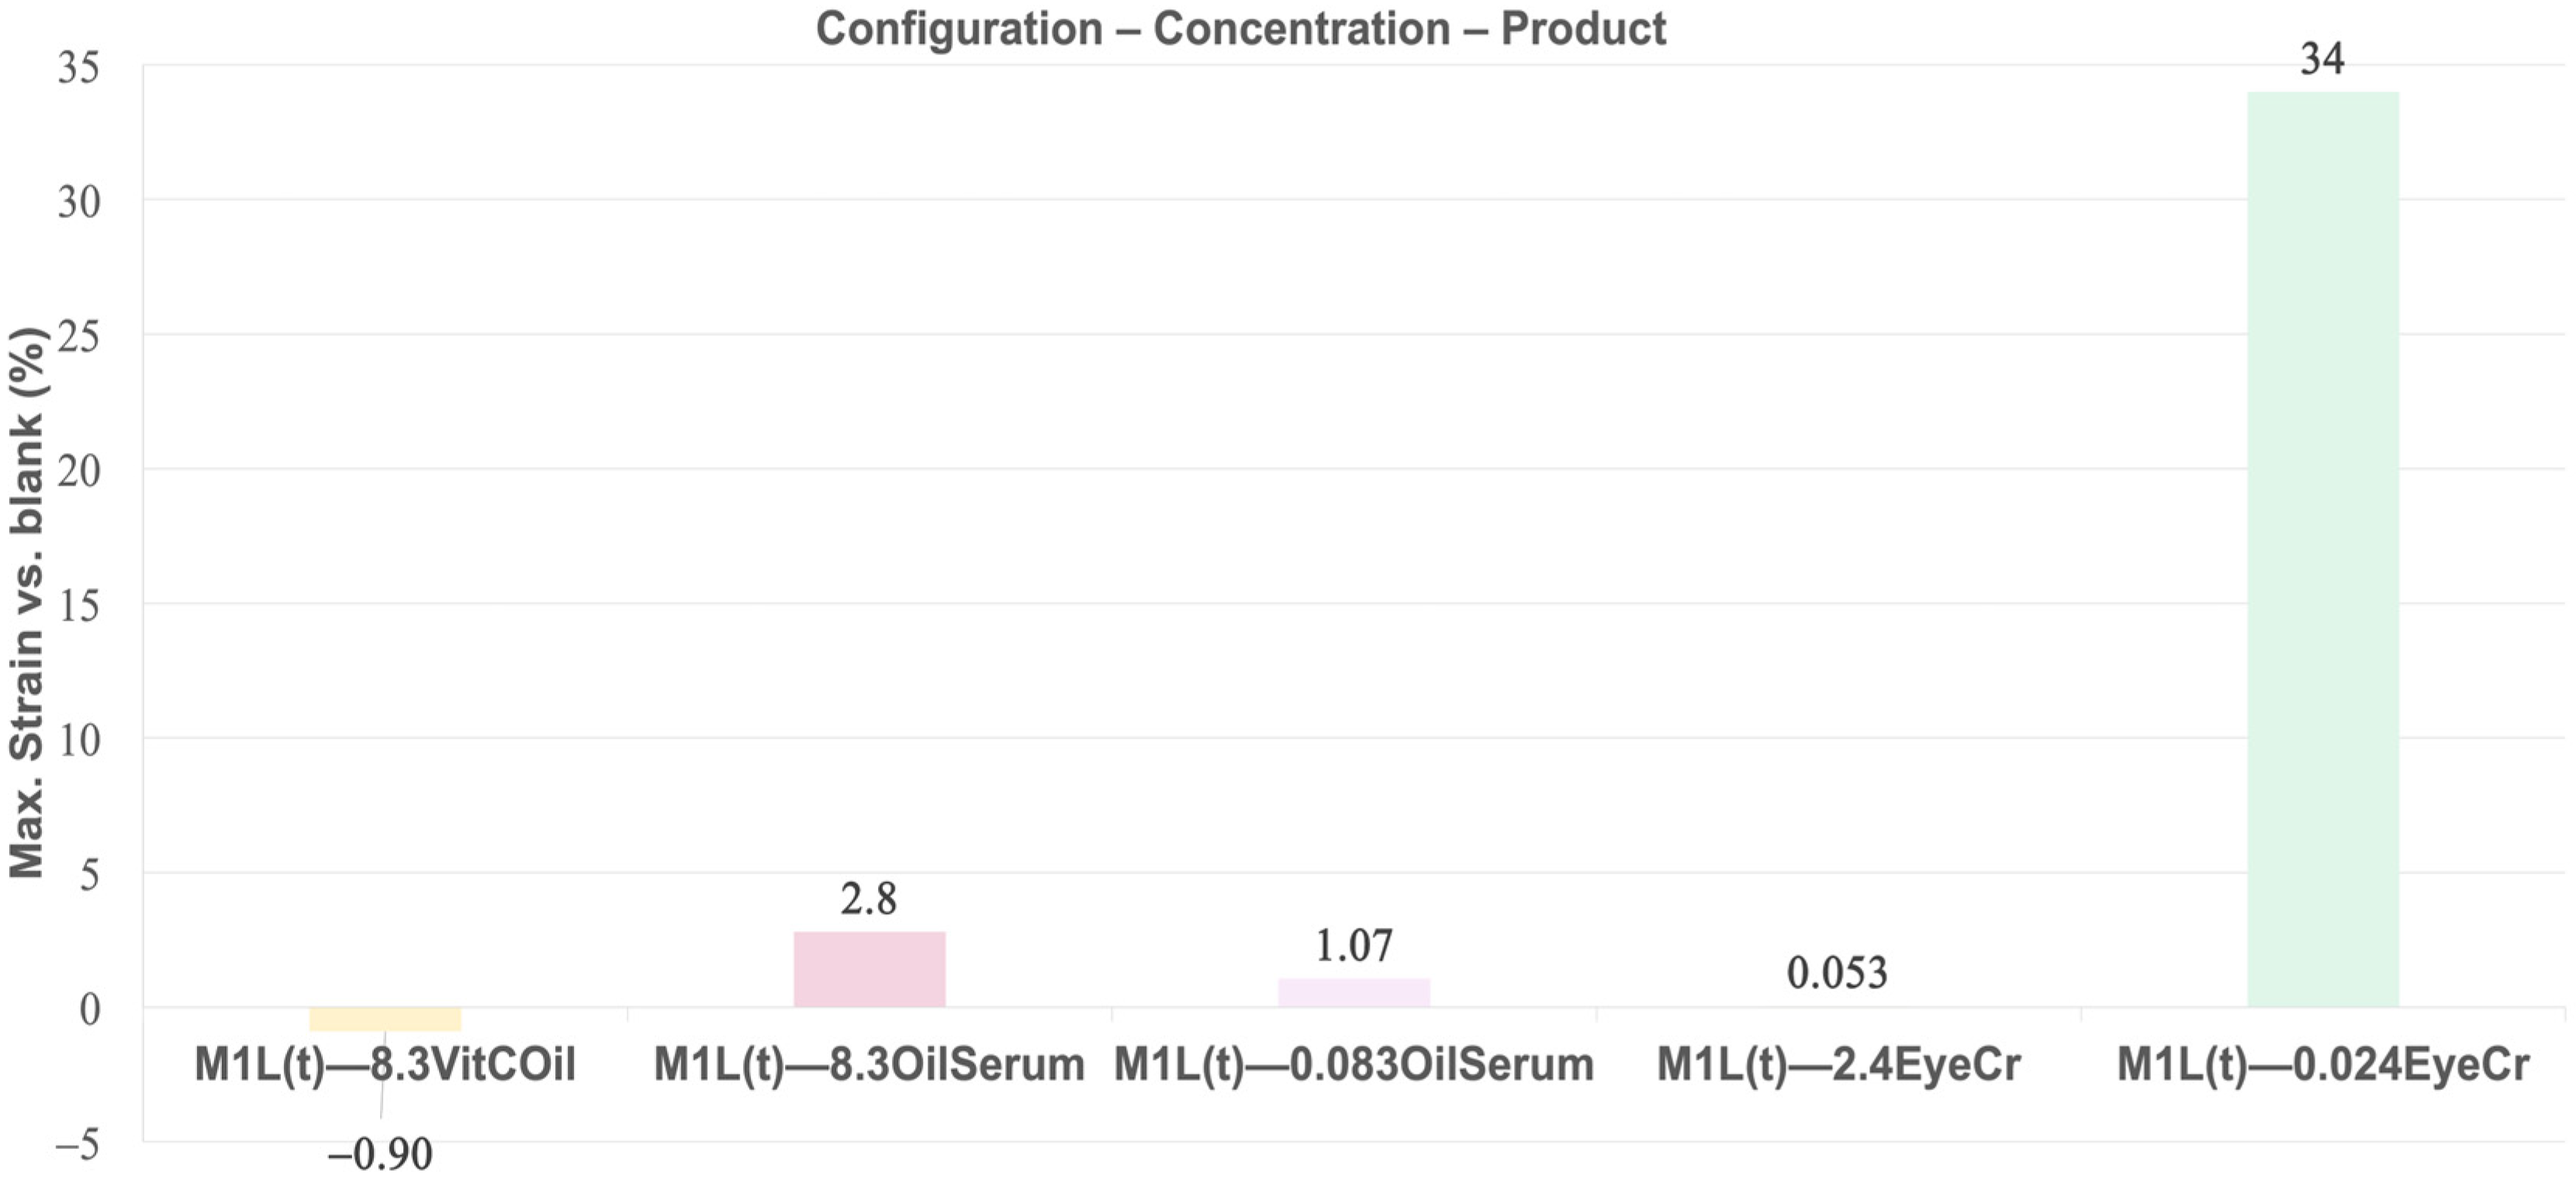2576x1180 pixels.
Task: Click the lavender 0.083OilSerum bar
Action: click(1353, 993)
